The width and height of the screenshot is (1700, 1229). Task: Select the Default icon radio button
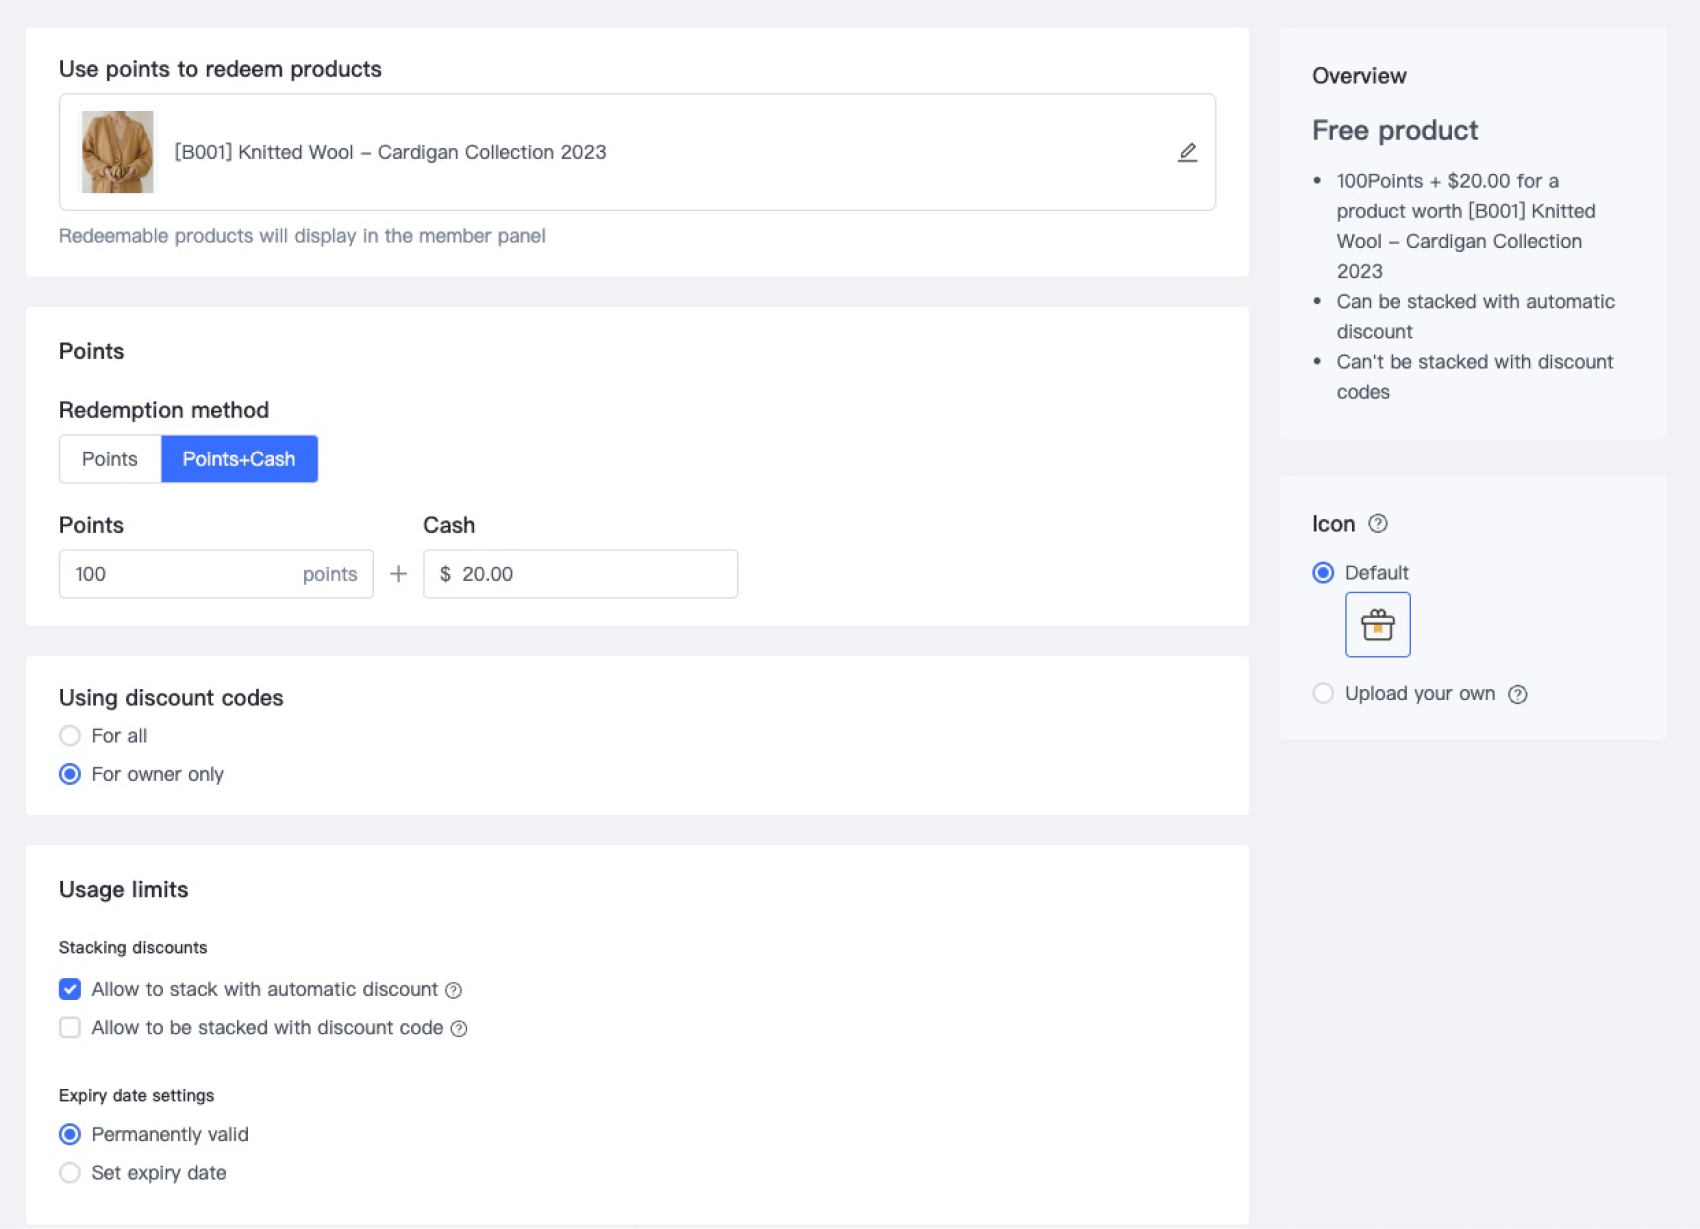point(1323,572)
